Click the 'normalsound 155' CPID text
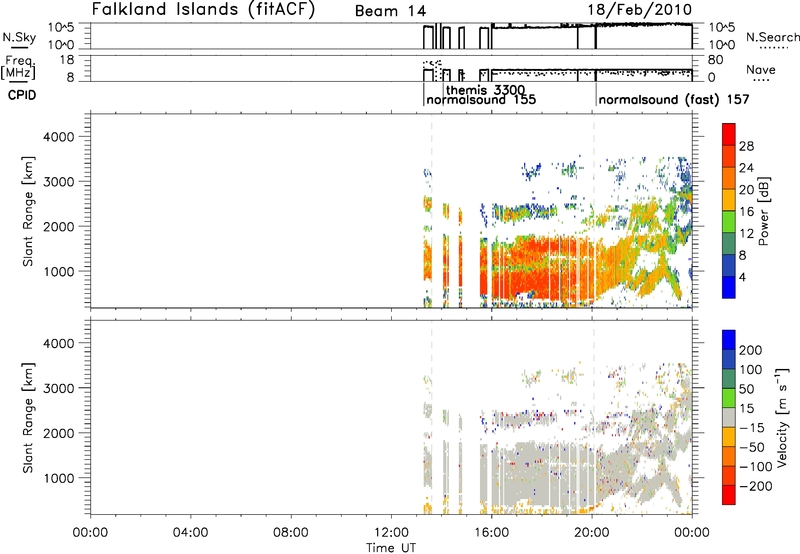 tap(481, 99)
